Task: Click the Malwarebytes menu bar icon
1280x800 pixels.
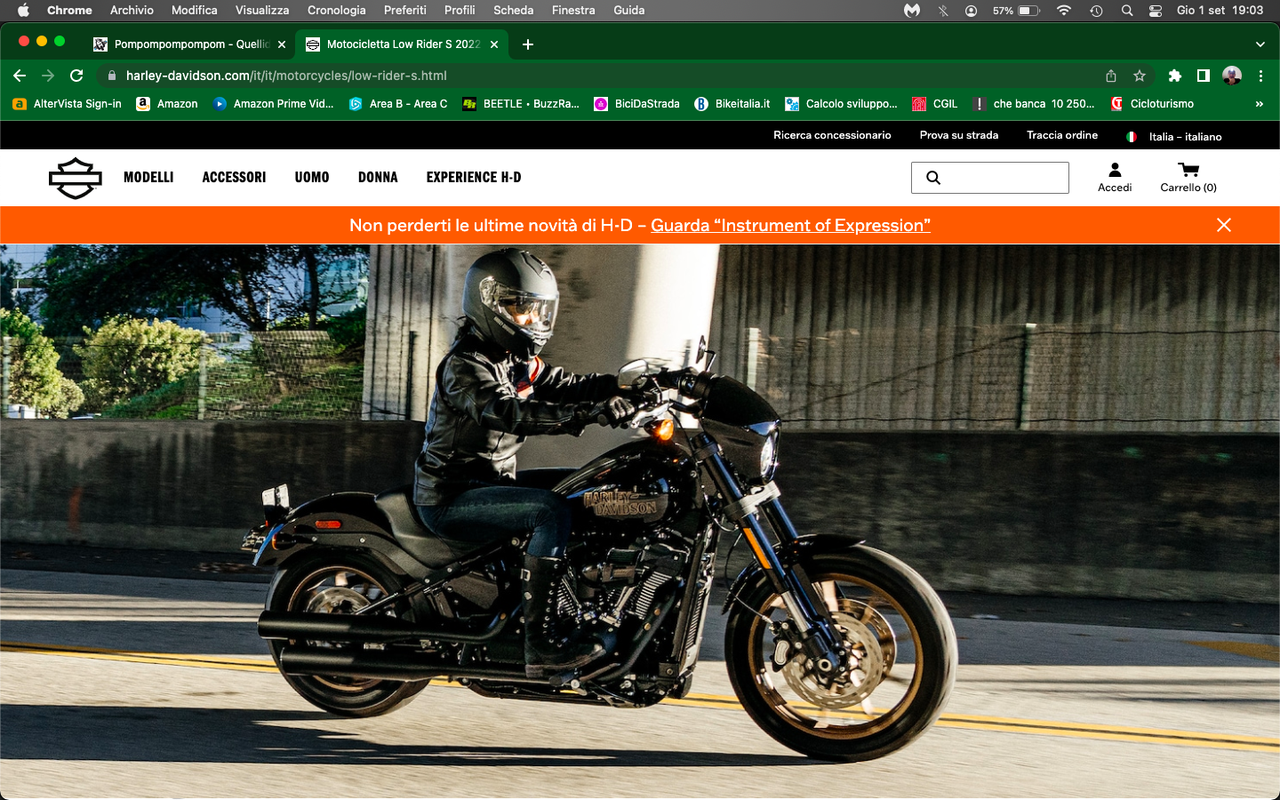Action: coord(912,10)
